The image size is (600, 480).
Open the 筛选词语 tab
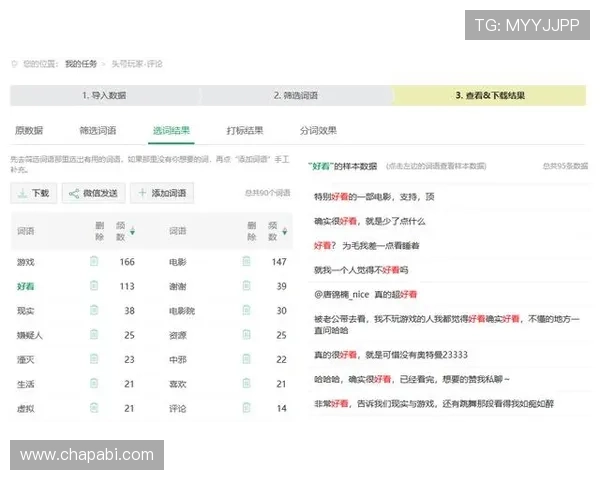98,131
